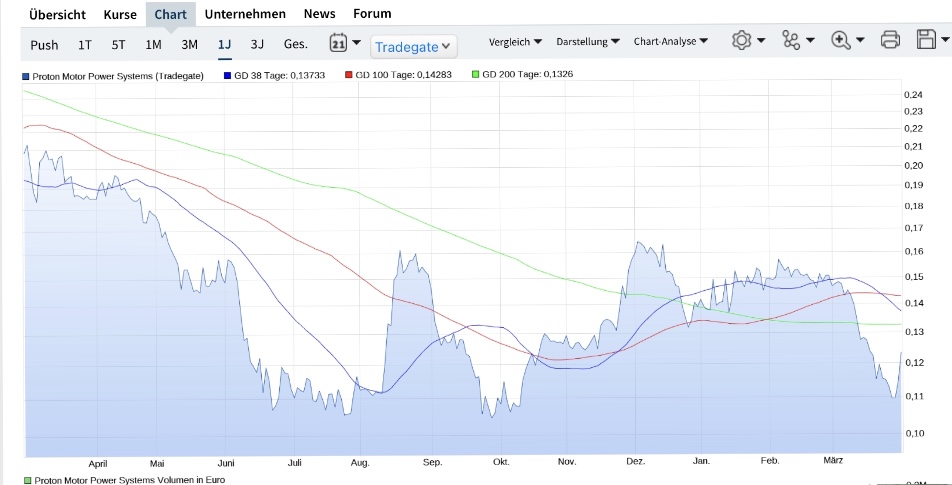Image resolution: width=952 pixels, height=485 pixels.
Task: Go to the Unternehmen tab
Action: pos(245,14)
